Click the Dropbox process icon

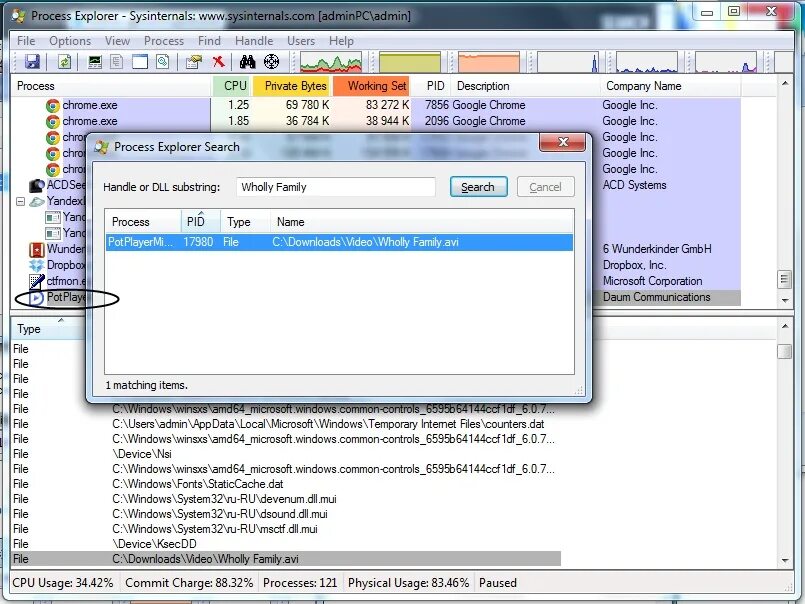click(37, 266)
